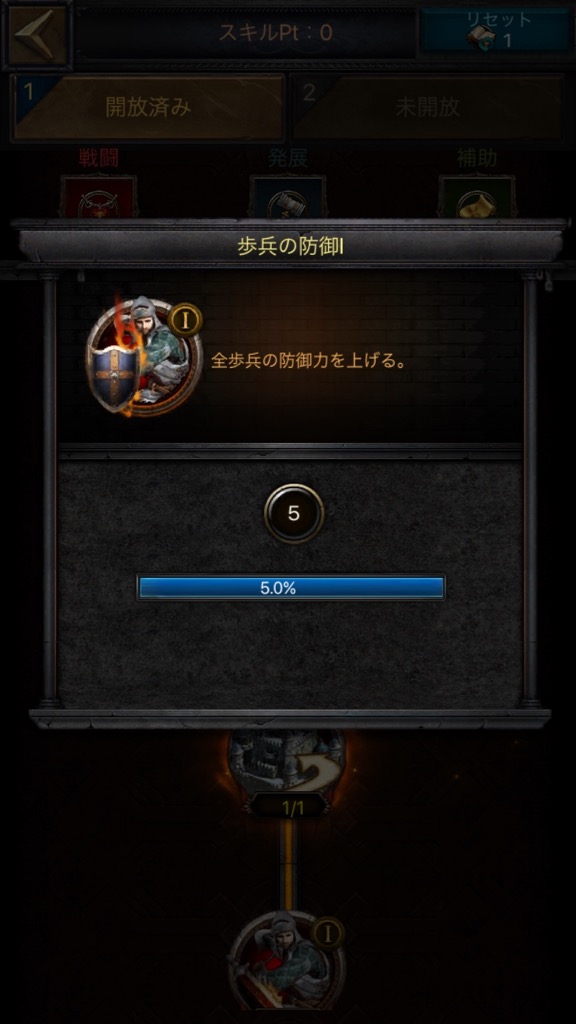The width and height of the screenshot is (576, 1024).
Task: Switch to the 未開放 tab
Action: click(427, 107)
